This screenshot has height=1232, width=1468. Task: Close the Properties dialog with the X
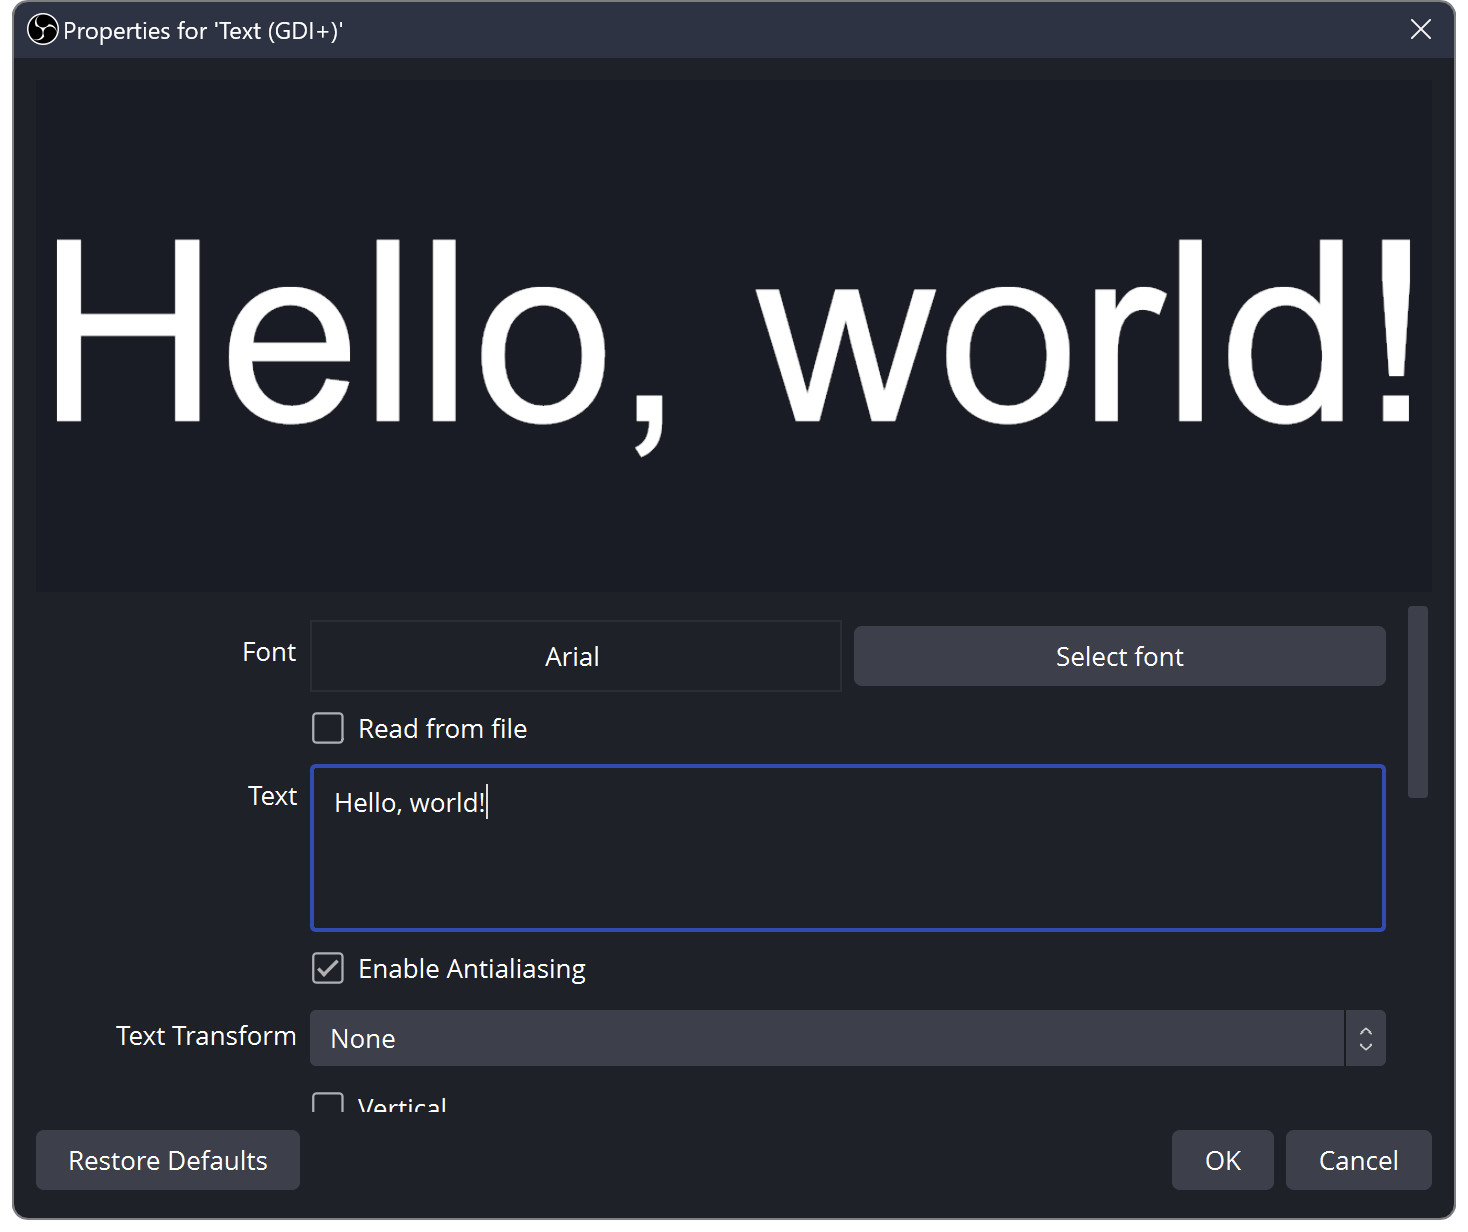point(1420,30)
